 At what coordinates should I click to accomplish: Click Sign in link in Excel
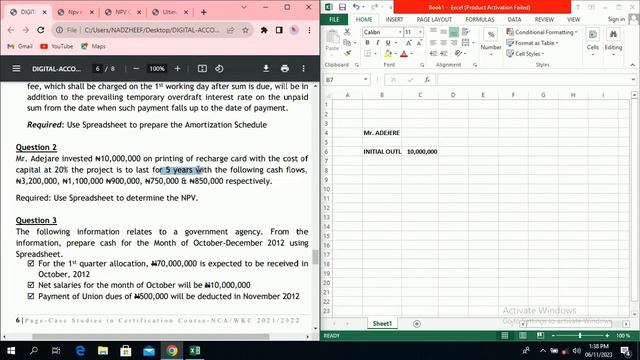[x=616, y=19]
